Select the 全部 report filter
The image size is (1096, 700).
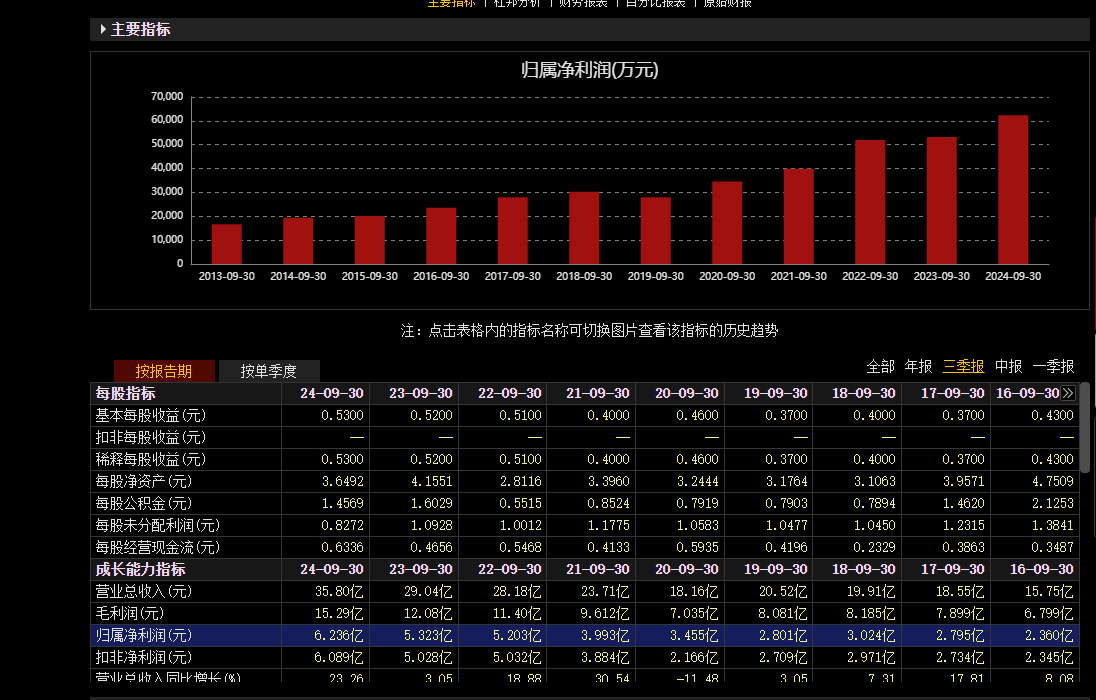click(880, 366)
